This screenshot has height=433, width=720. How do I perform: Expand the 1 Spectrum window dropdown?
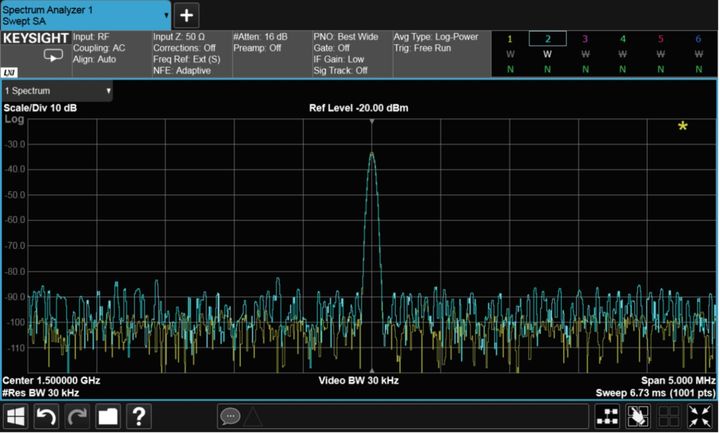(x=57, y=91)
